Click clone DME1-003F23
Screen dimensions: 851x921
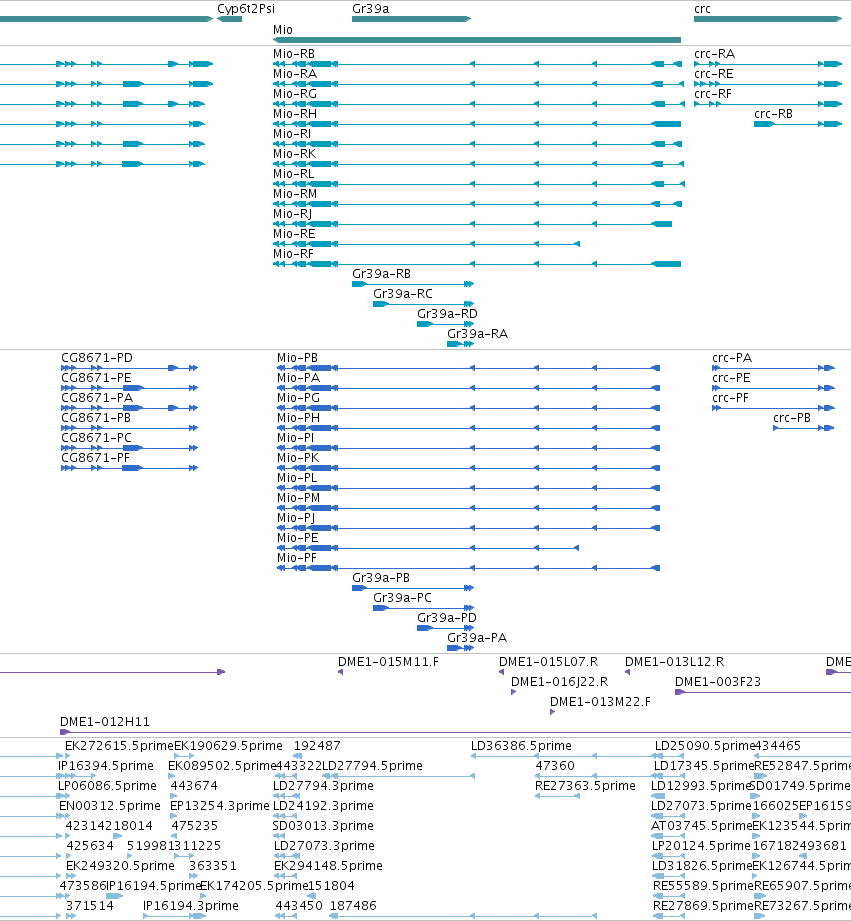point(718,682)
